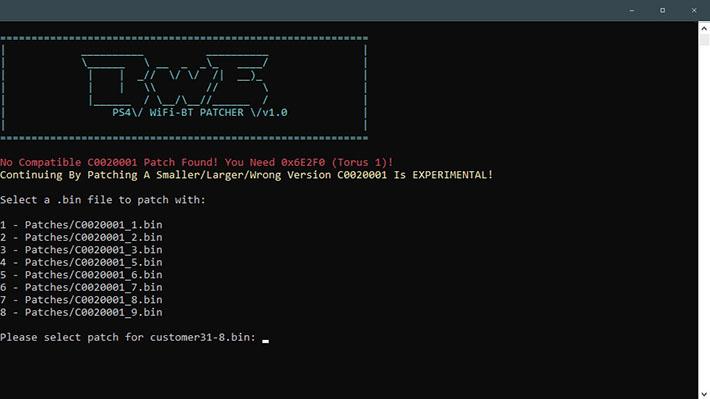Maximize the console window
The image size is (710, 399).
(662, 10)
